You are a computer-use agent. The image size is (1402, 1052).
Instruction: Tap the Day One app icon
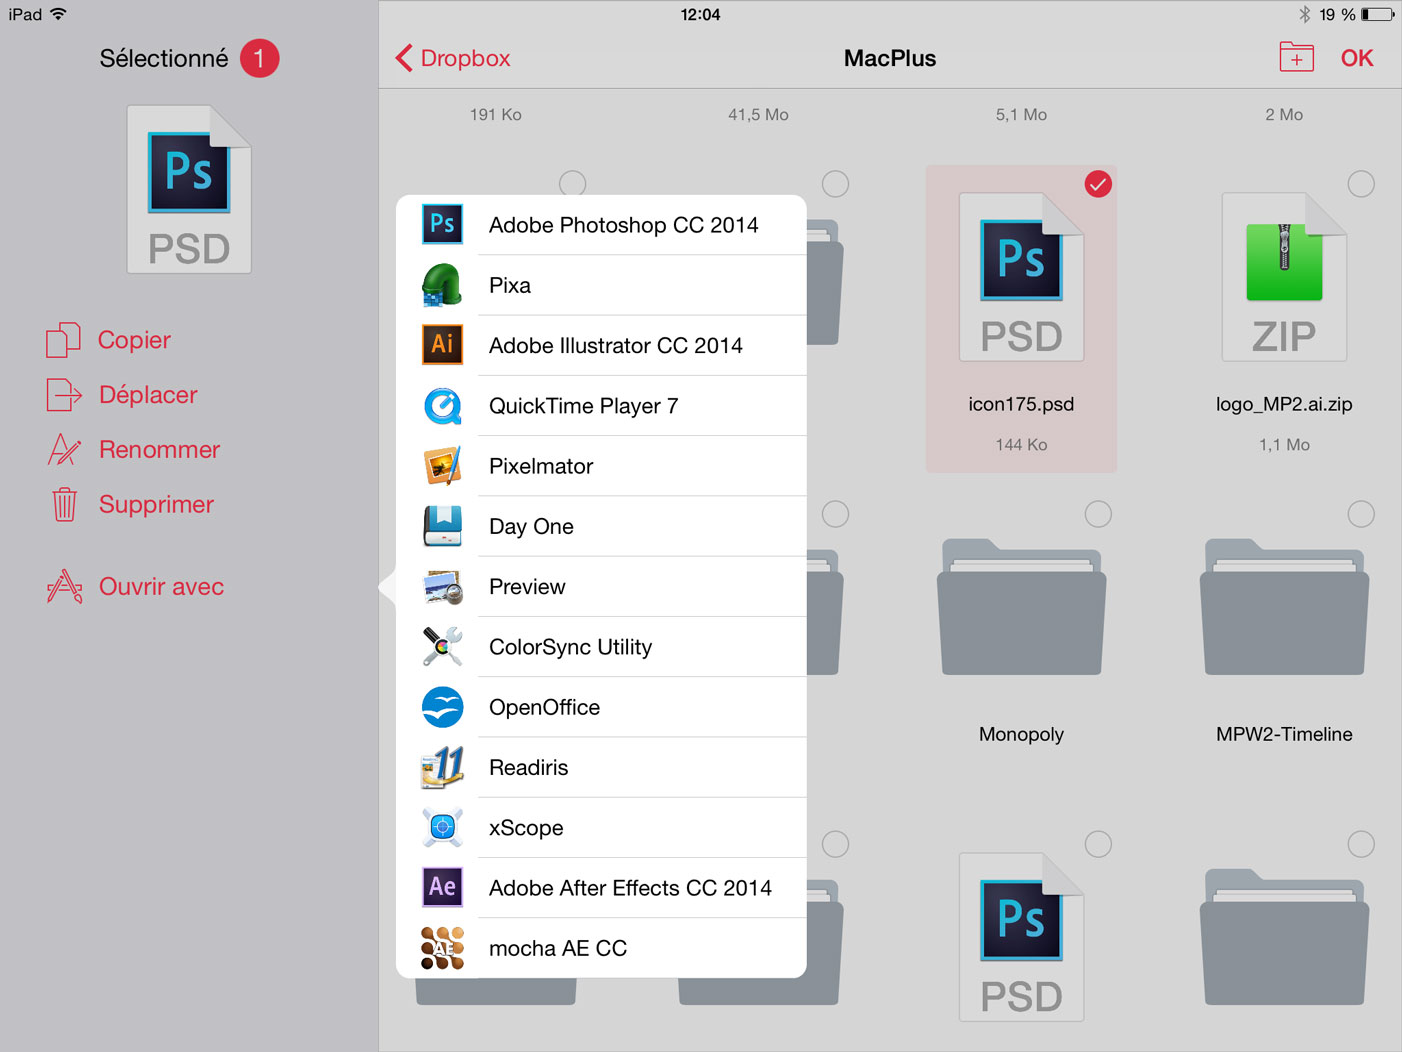(x=442, y=526)
